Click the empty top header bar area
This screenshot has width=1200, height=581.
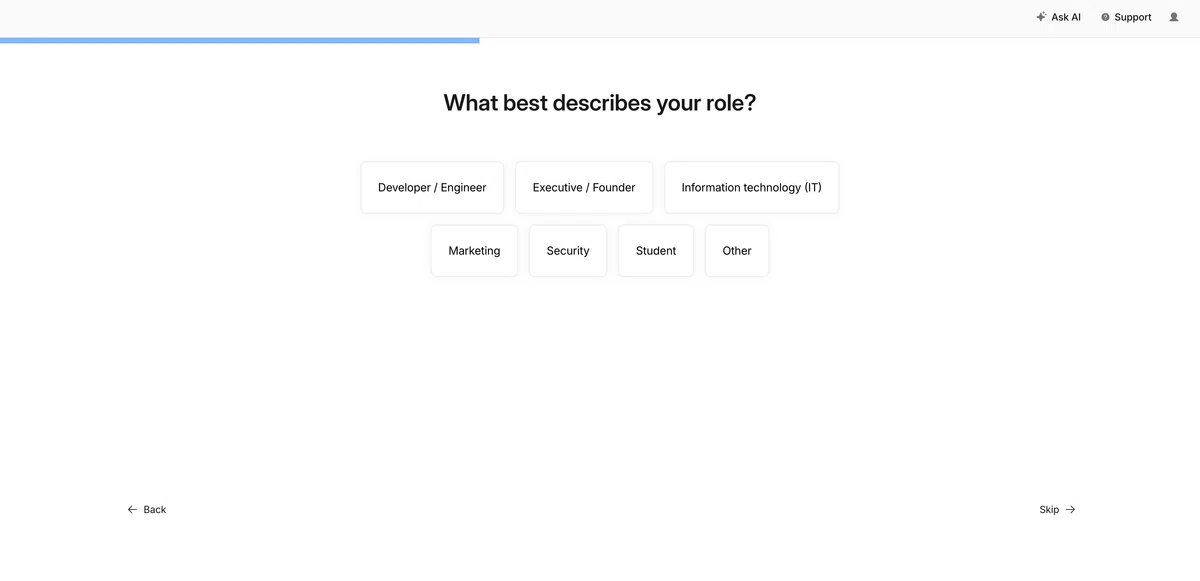pos(500,18)
